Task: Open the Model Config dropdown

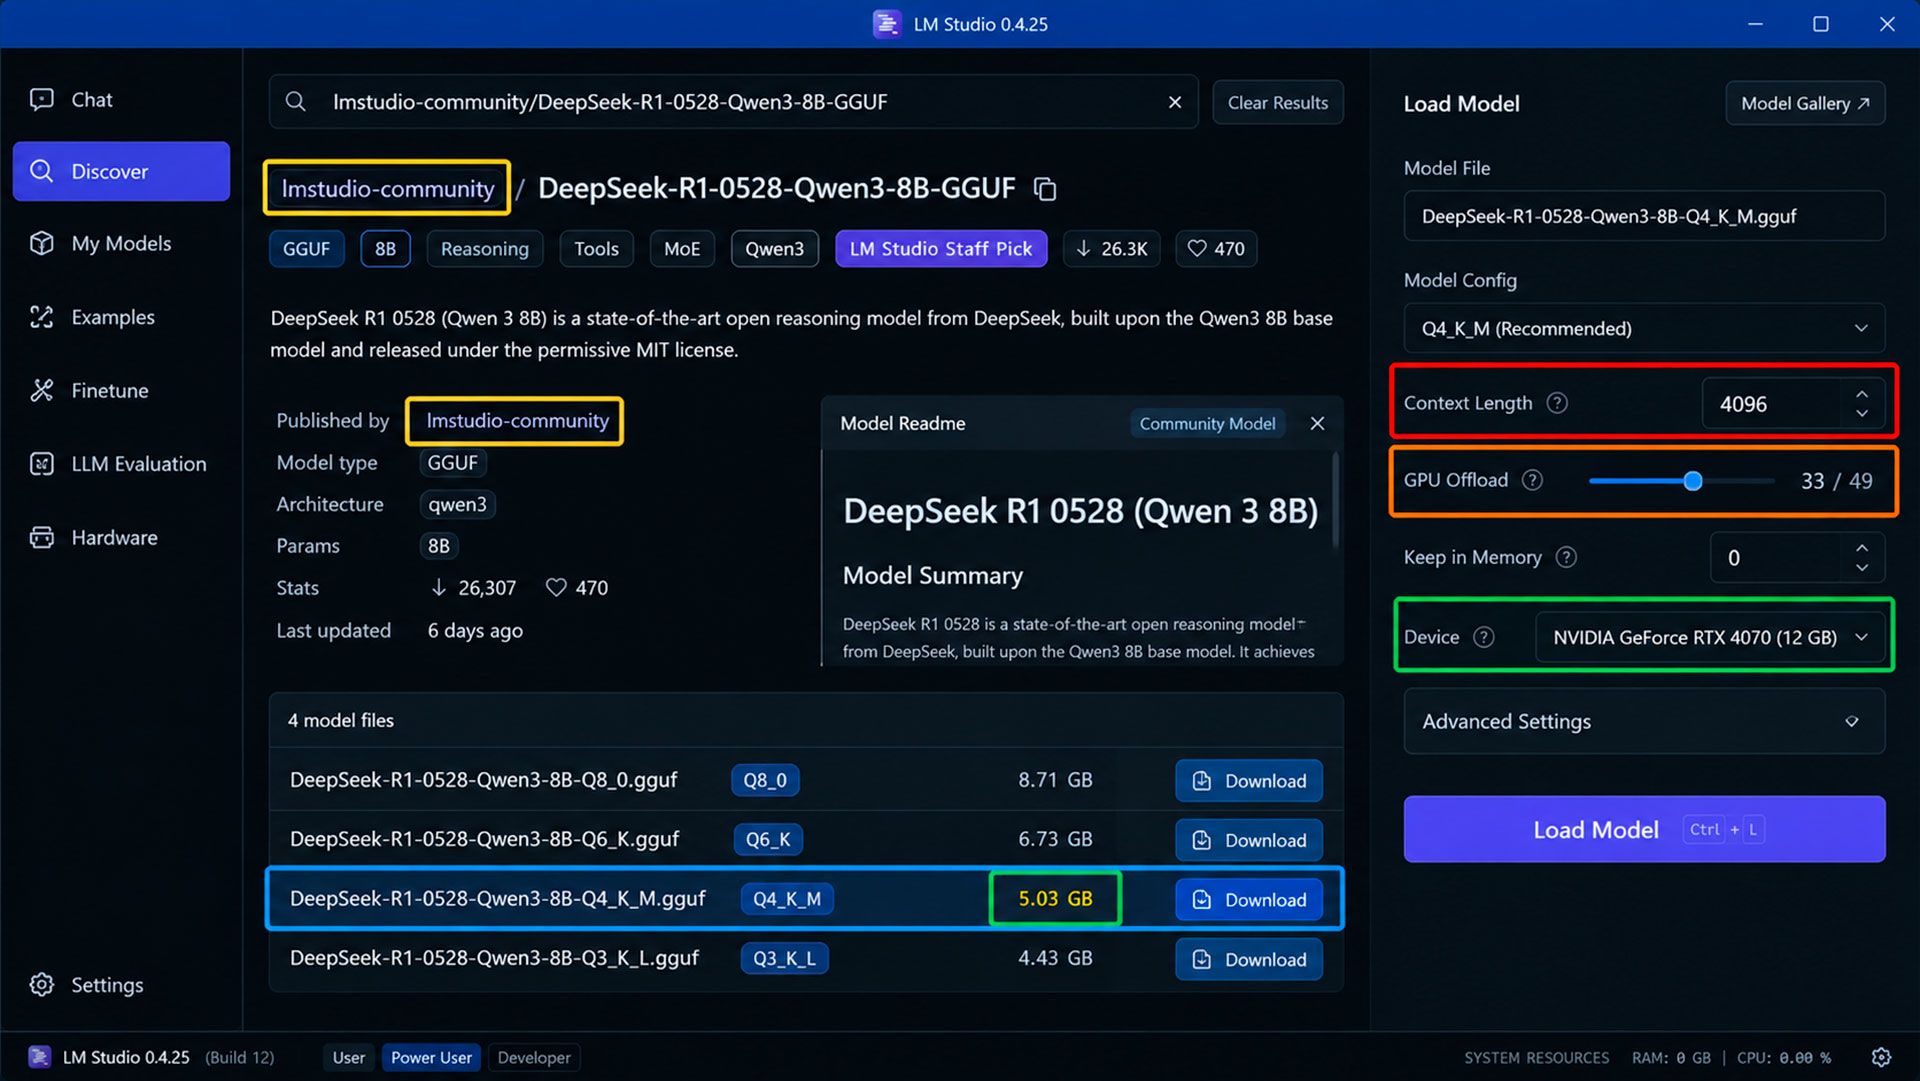Action: [x=1644, y=329]
